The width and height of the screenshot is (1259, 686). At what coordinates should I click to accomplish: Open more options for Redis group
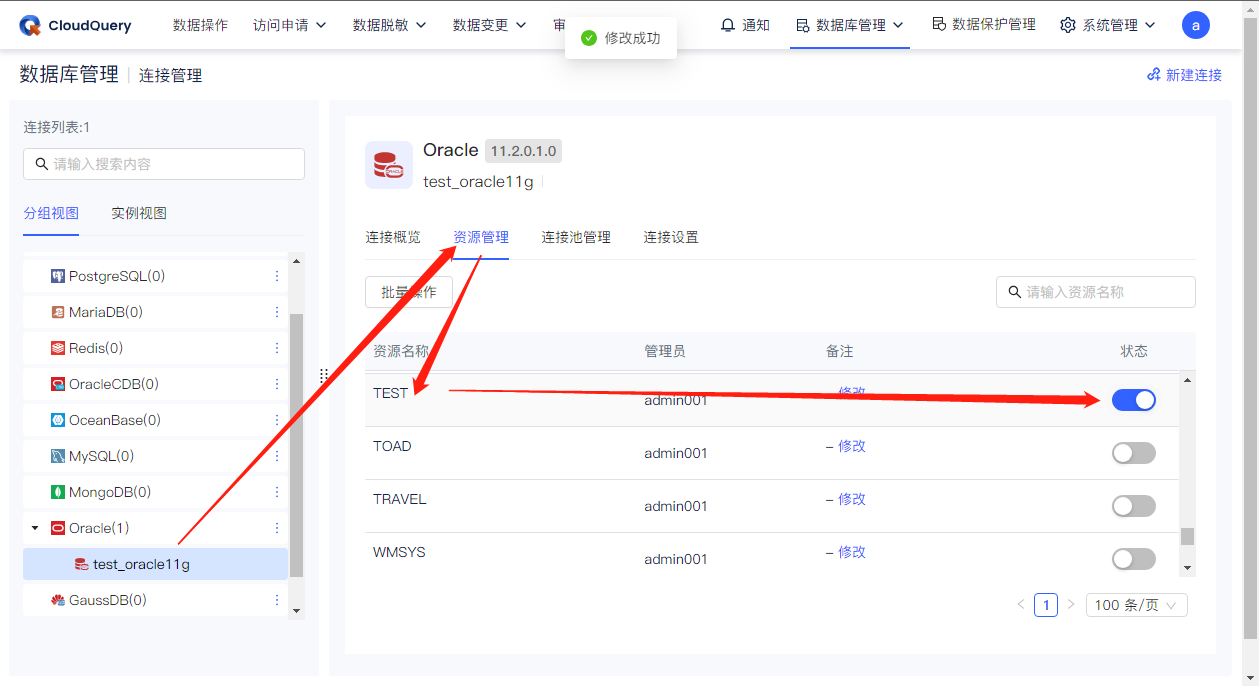[277, 348]
